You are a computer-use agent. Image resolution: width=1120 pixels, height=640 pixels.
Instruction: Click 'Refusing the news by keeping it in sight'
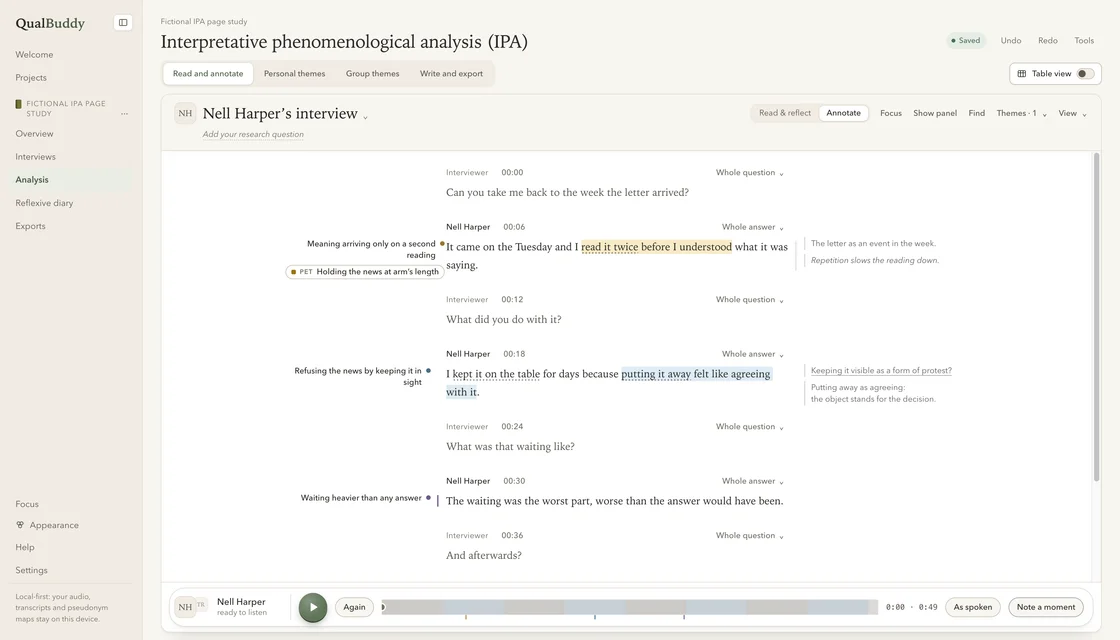pyautogui.click(x=358, y=376)
